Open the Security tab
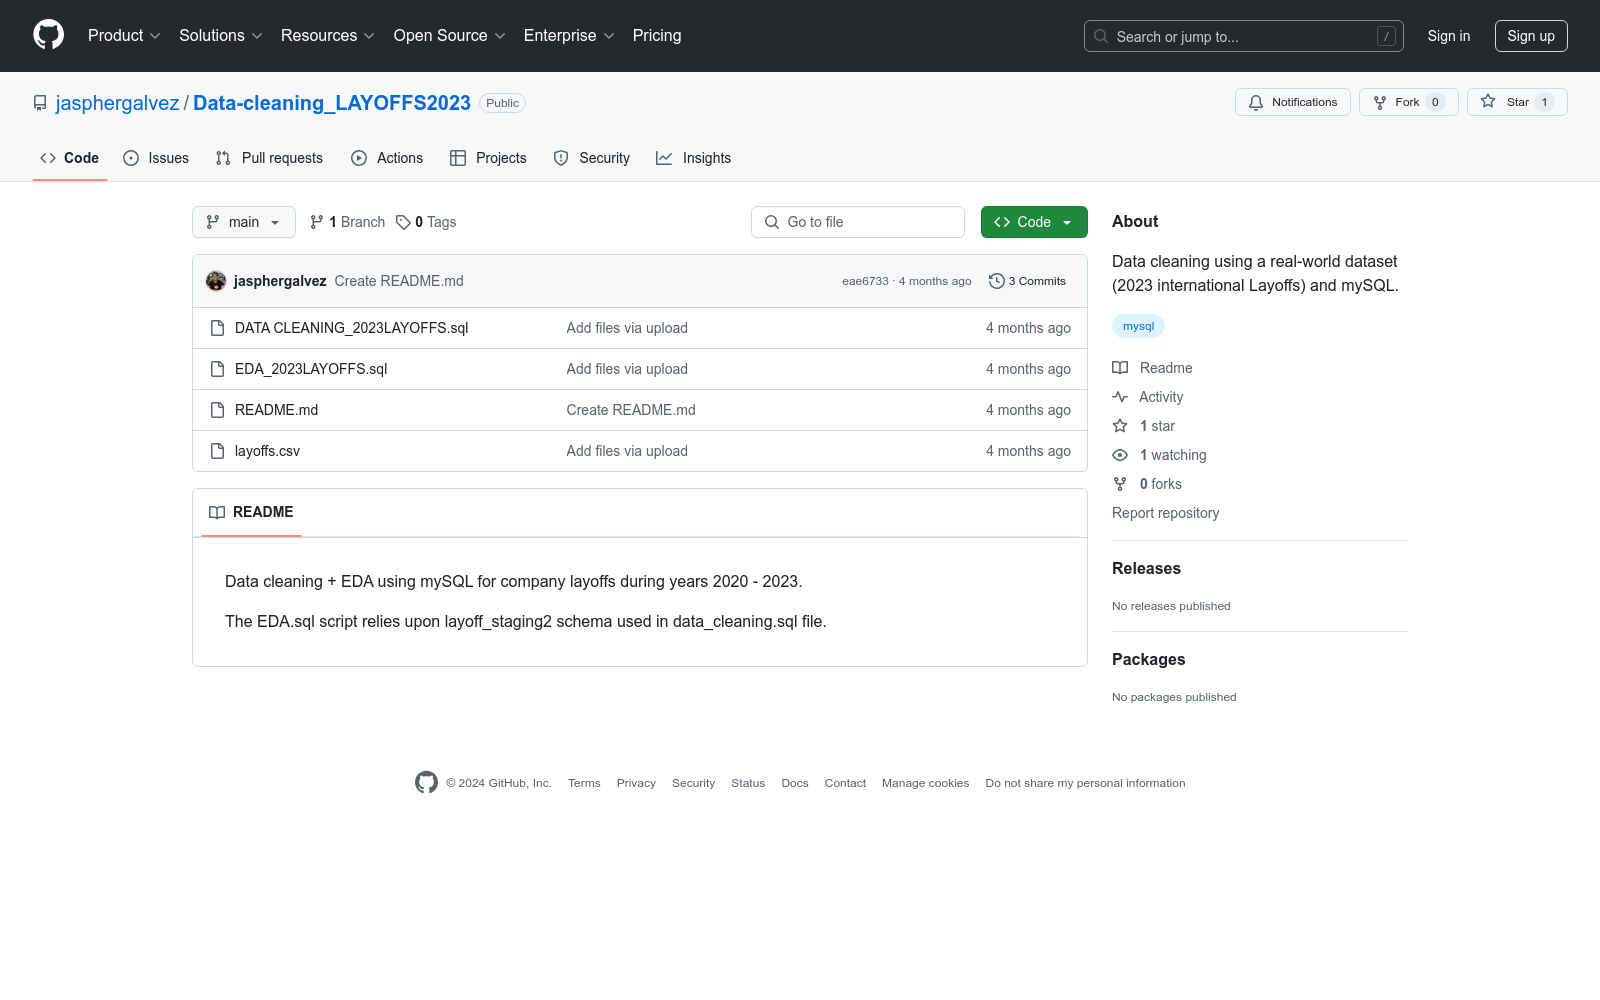This screenshot has width=1600, height=1000. pyautogui.click(x=592, y=158)
